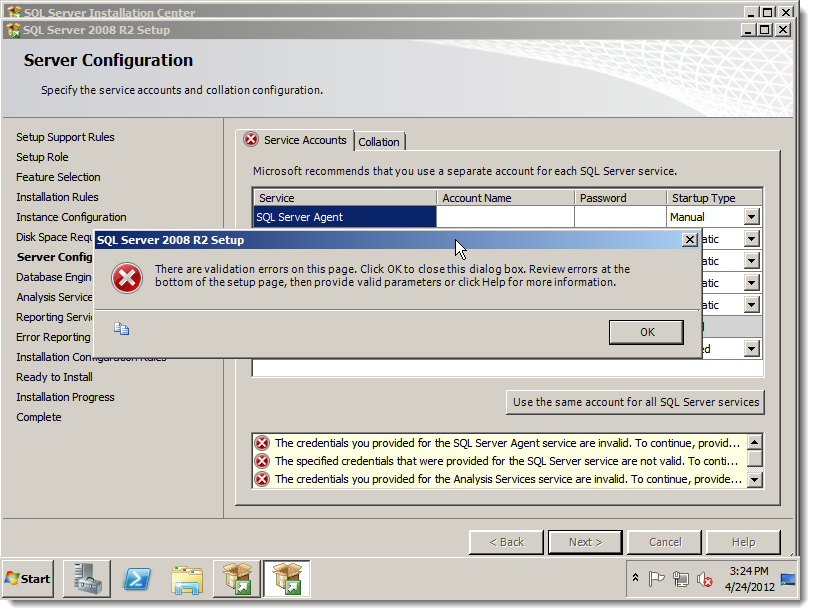Switch to the active SQL Server setup taskbar item

click(x=286, y=579)
